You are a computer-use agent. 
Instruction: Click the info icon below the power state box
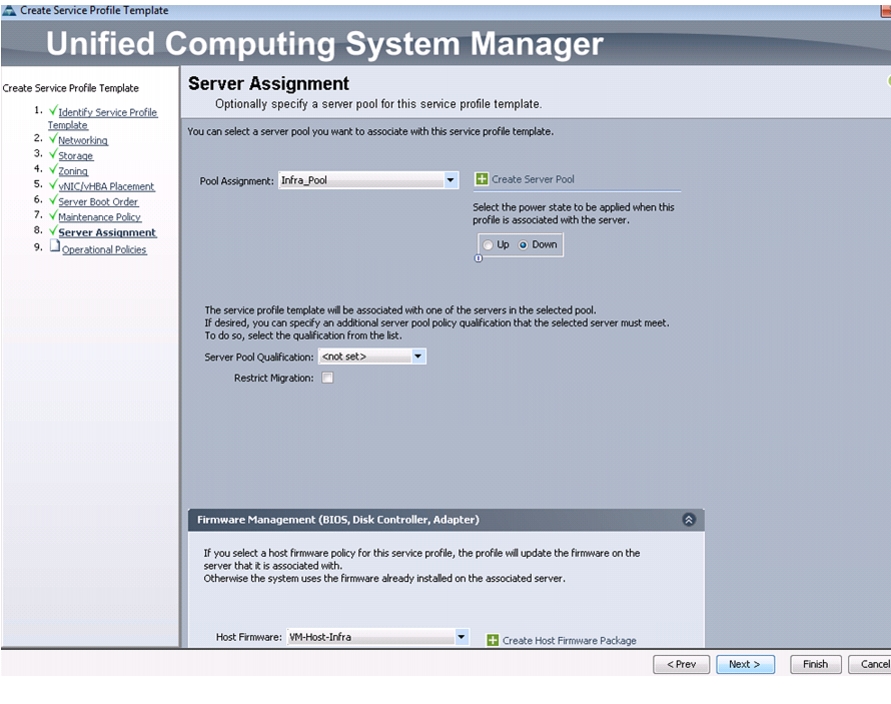478,258
